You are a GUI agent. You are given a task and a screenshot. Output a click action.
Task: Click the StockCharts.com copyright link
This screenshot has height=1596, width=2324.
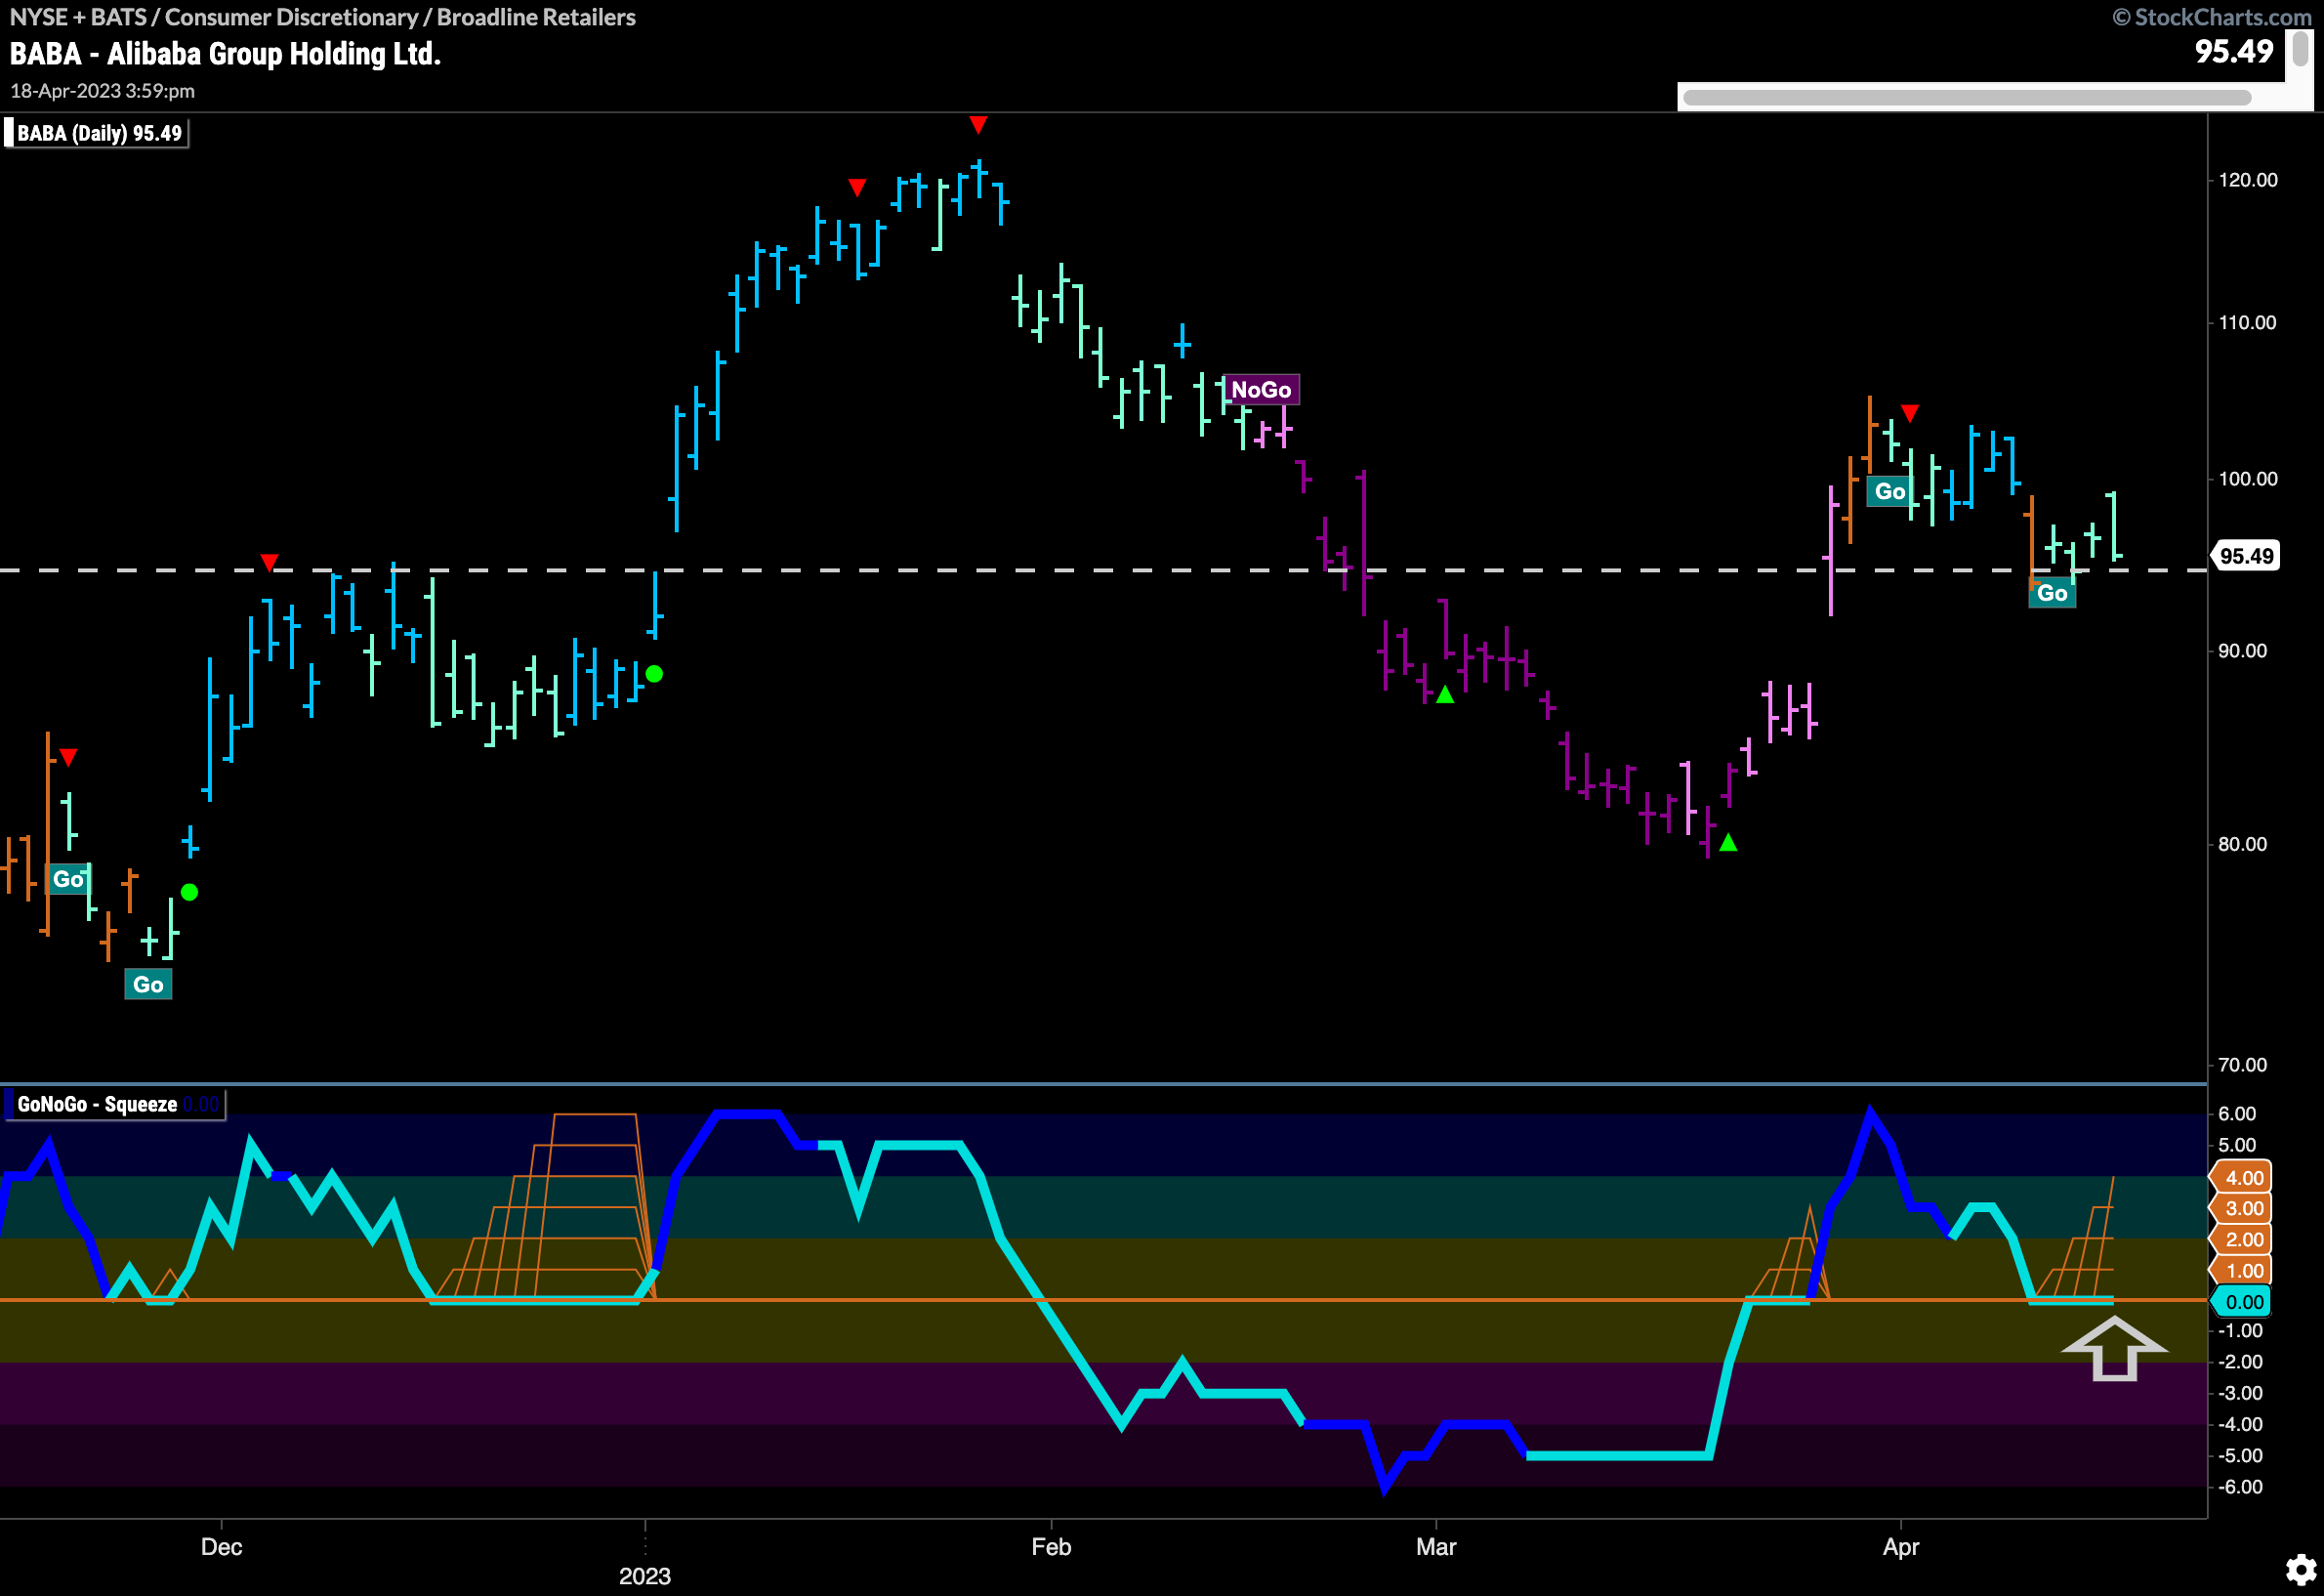click(x=2212, y=17)
